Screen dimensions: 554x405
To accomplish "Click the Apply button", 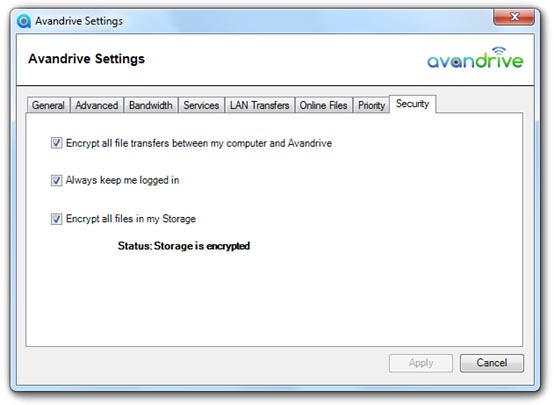I will coord(421,363).
